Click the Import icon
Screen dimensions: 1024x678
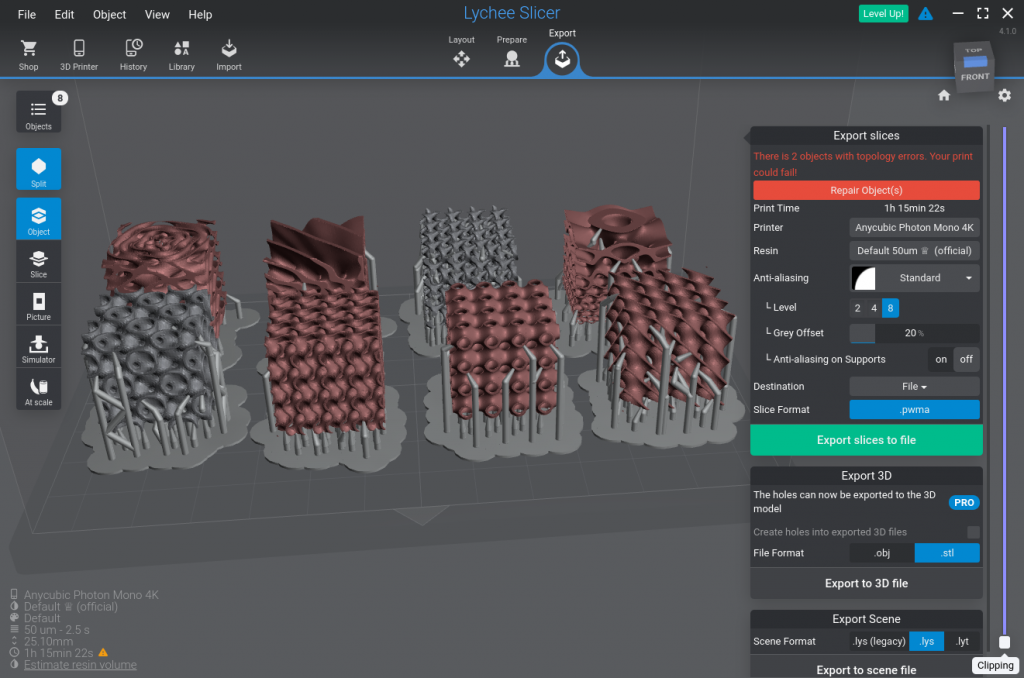click(x=229, y=55)
